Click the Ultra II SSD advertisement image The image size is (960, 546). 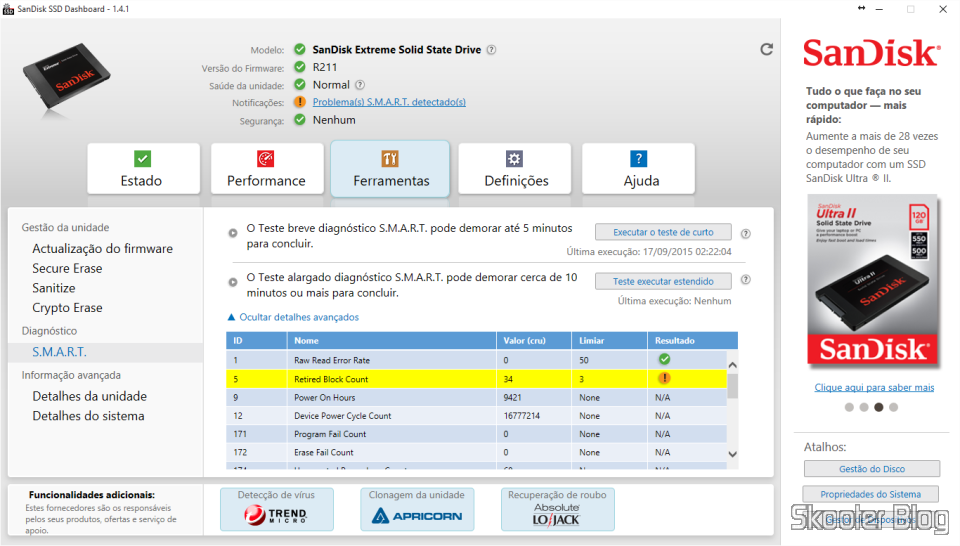[872, 282]
